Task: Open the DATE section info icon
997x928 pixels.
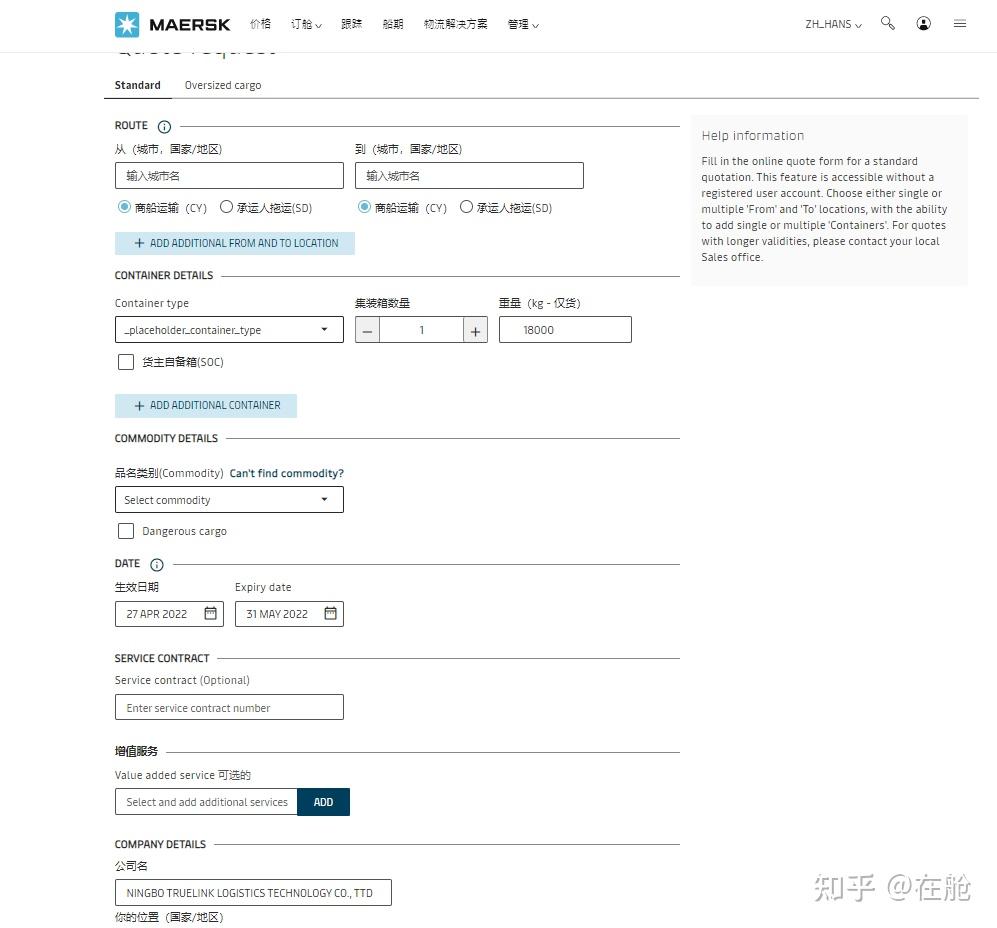Action: 157,563
